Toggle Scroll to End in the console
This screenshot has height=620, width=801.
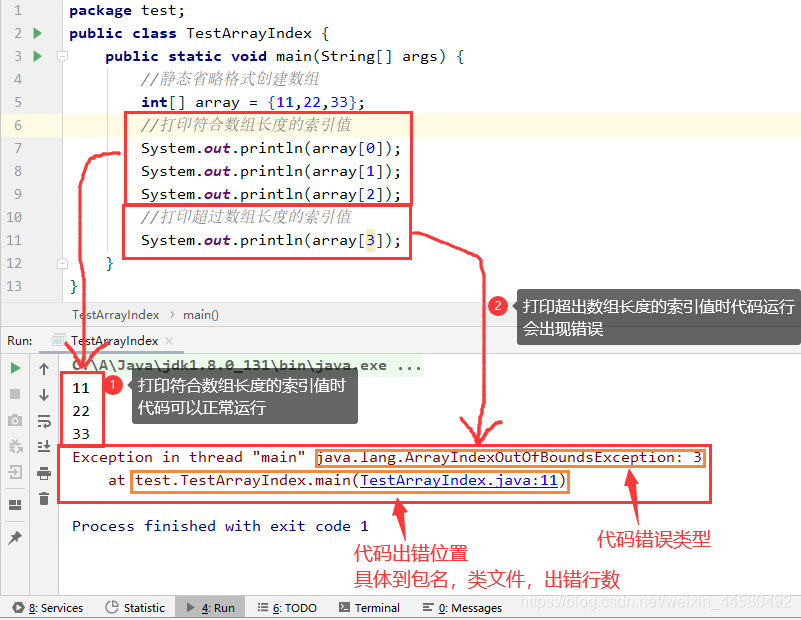(x=44, y=446)
